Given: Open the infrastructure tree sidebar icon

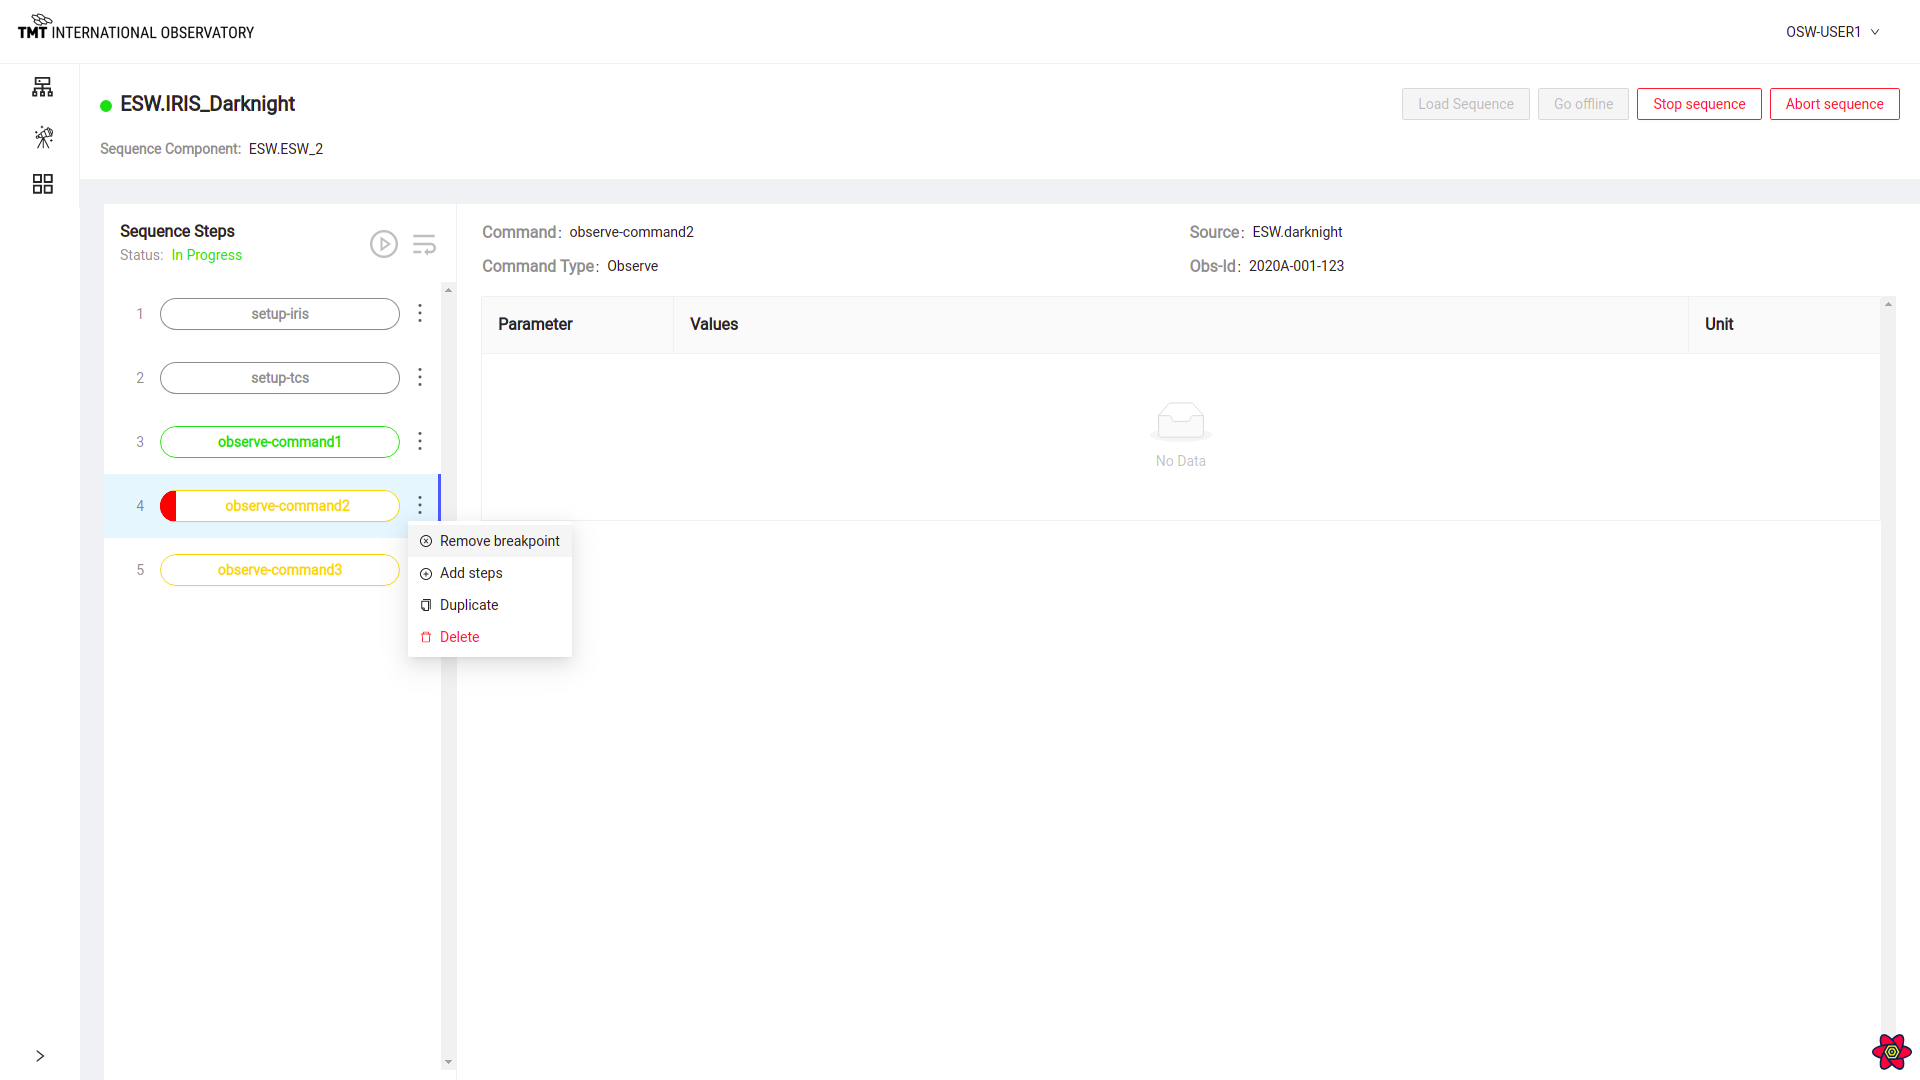Looking at the screenshot, I should point(42,87).
